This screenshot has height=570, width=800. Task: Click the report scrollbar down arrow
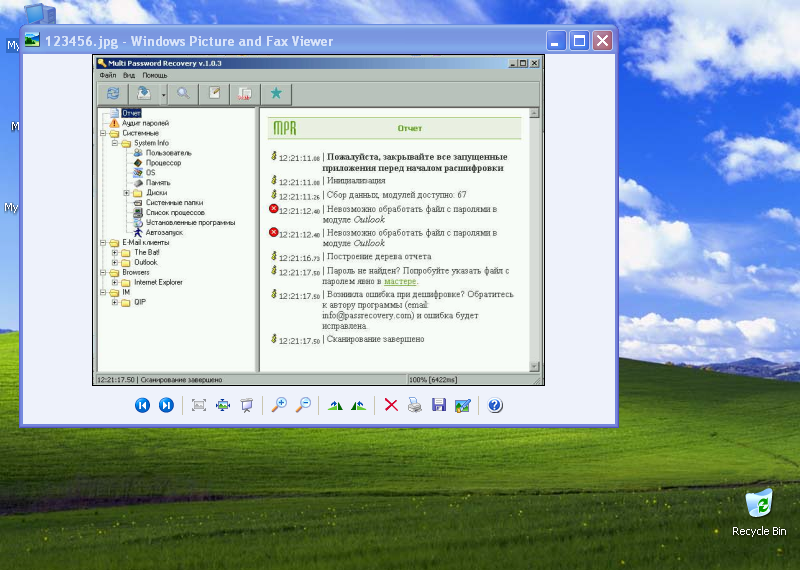(534, 366)
